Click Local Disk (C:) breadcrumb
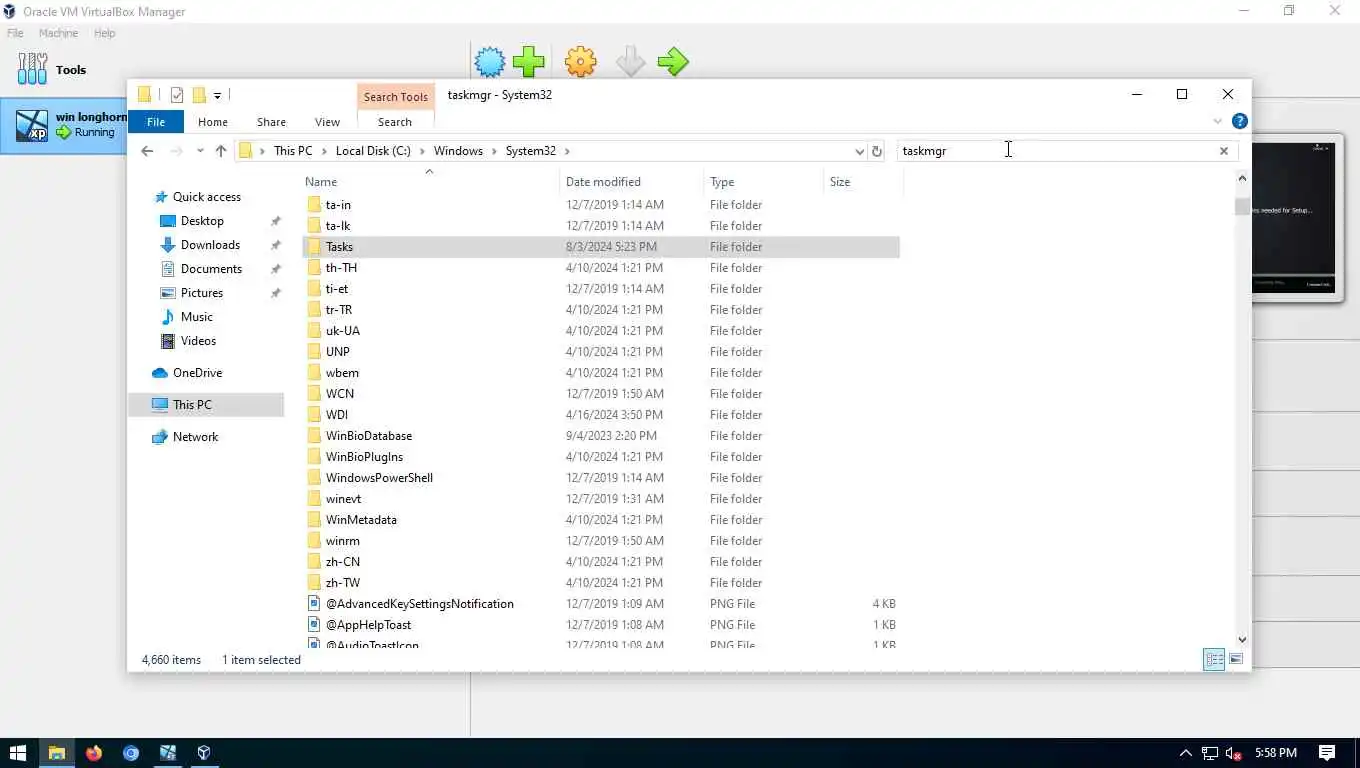Image resolution: width=1360 pixels, height=768 pixels. point(373,151)
